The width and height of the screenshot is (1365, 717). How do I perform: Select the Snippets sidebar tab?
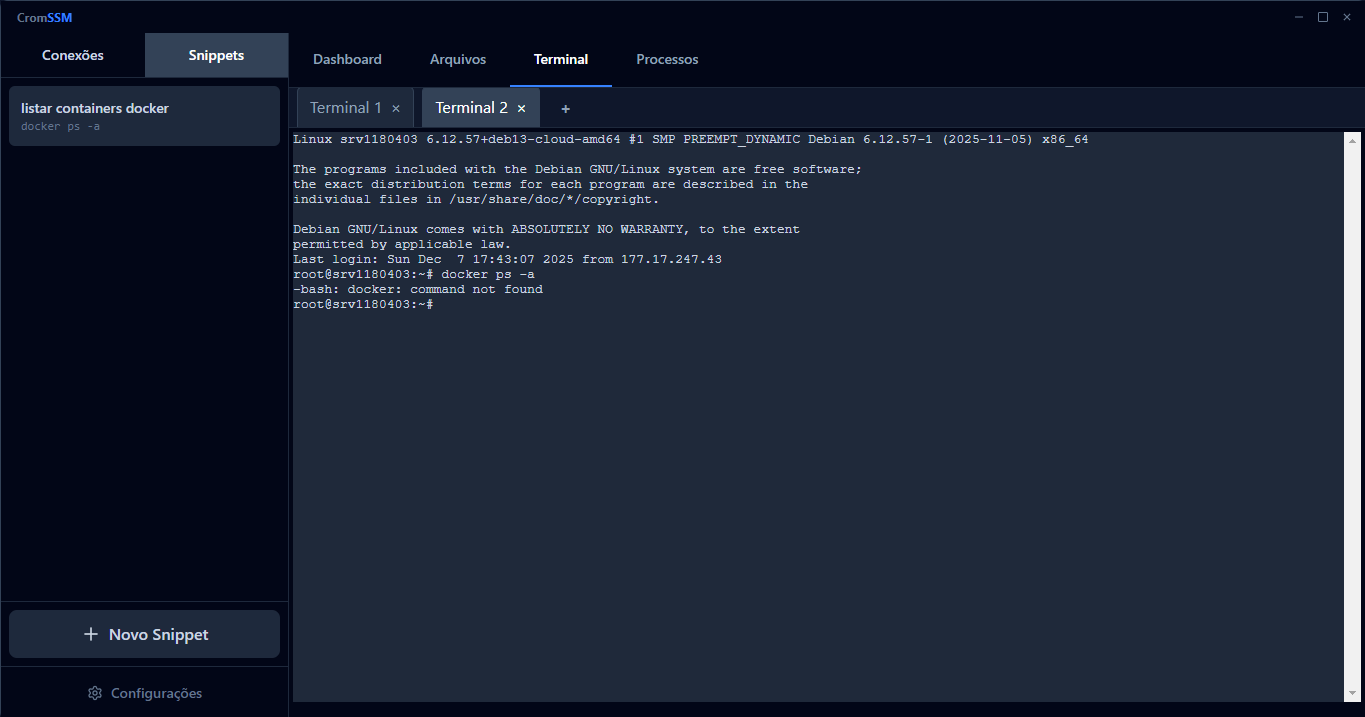[x=216, y=55]
